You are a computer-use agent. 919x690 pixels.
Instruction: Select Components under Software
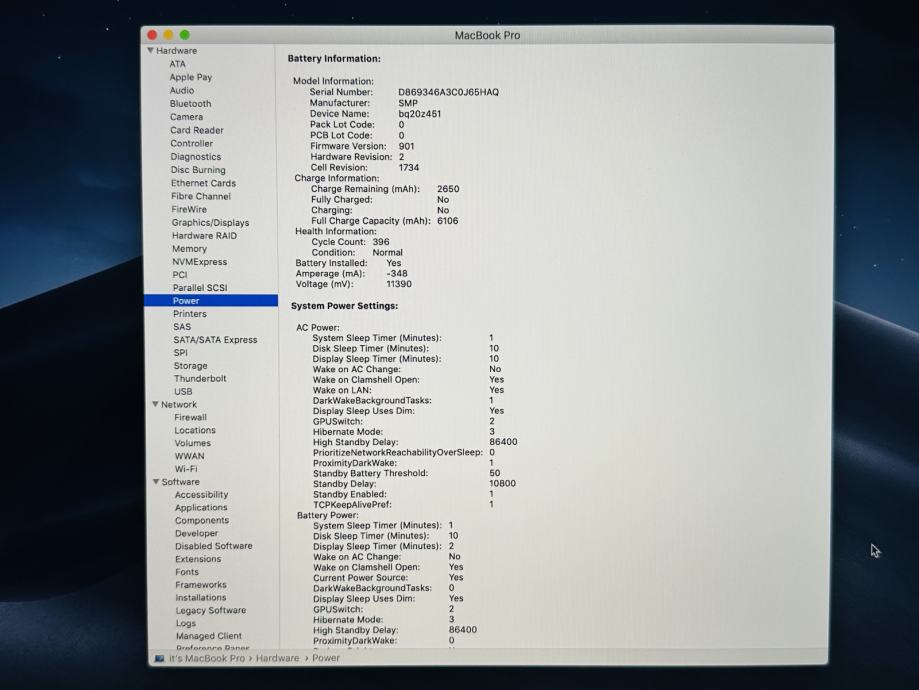coord(202,520)
